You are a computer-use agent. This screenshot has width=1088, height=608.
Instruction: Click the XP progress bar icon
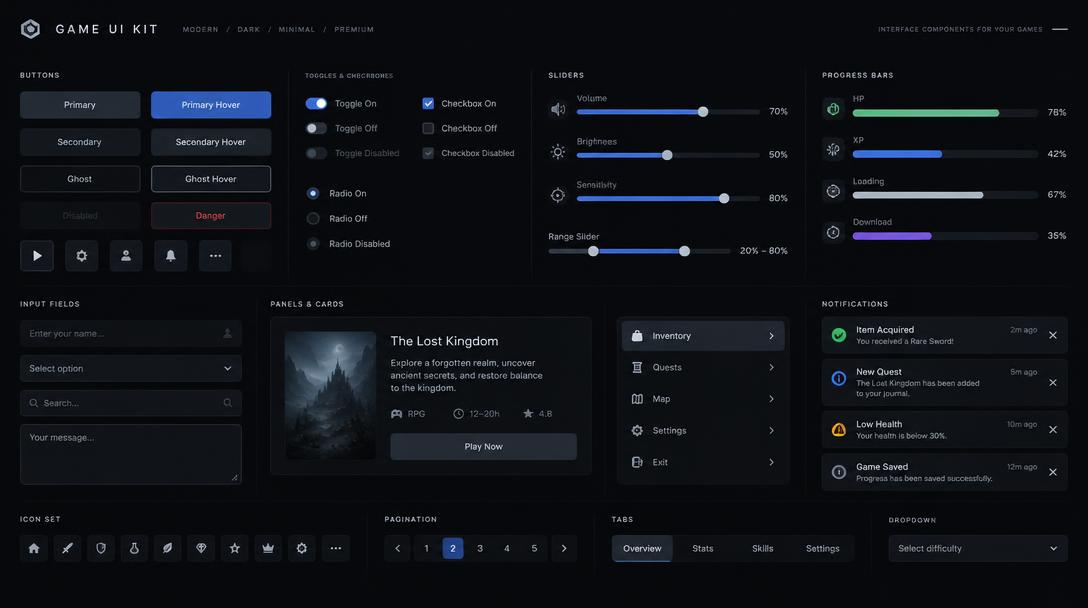[833, 149]
